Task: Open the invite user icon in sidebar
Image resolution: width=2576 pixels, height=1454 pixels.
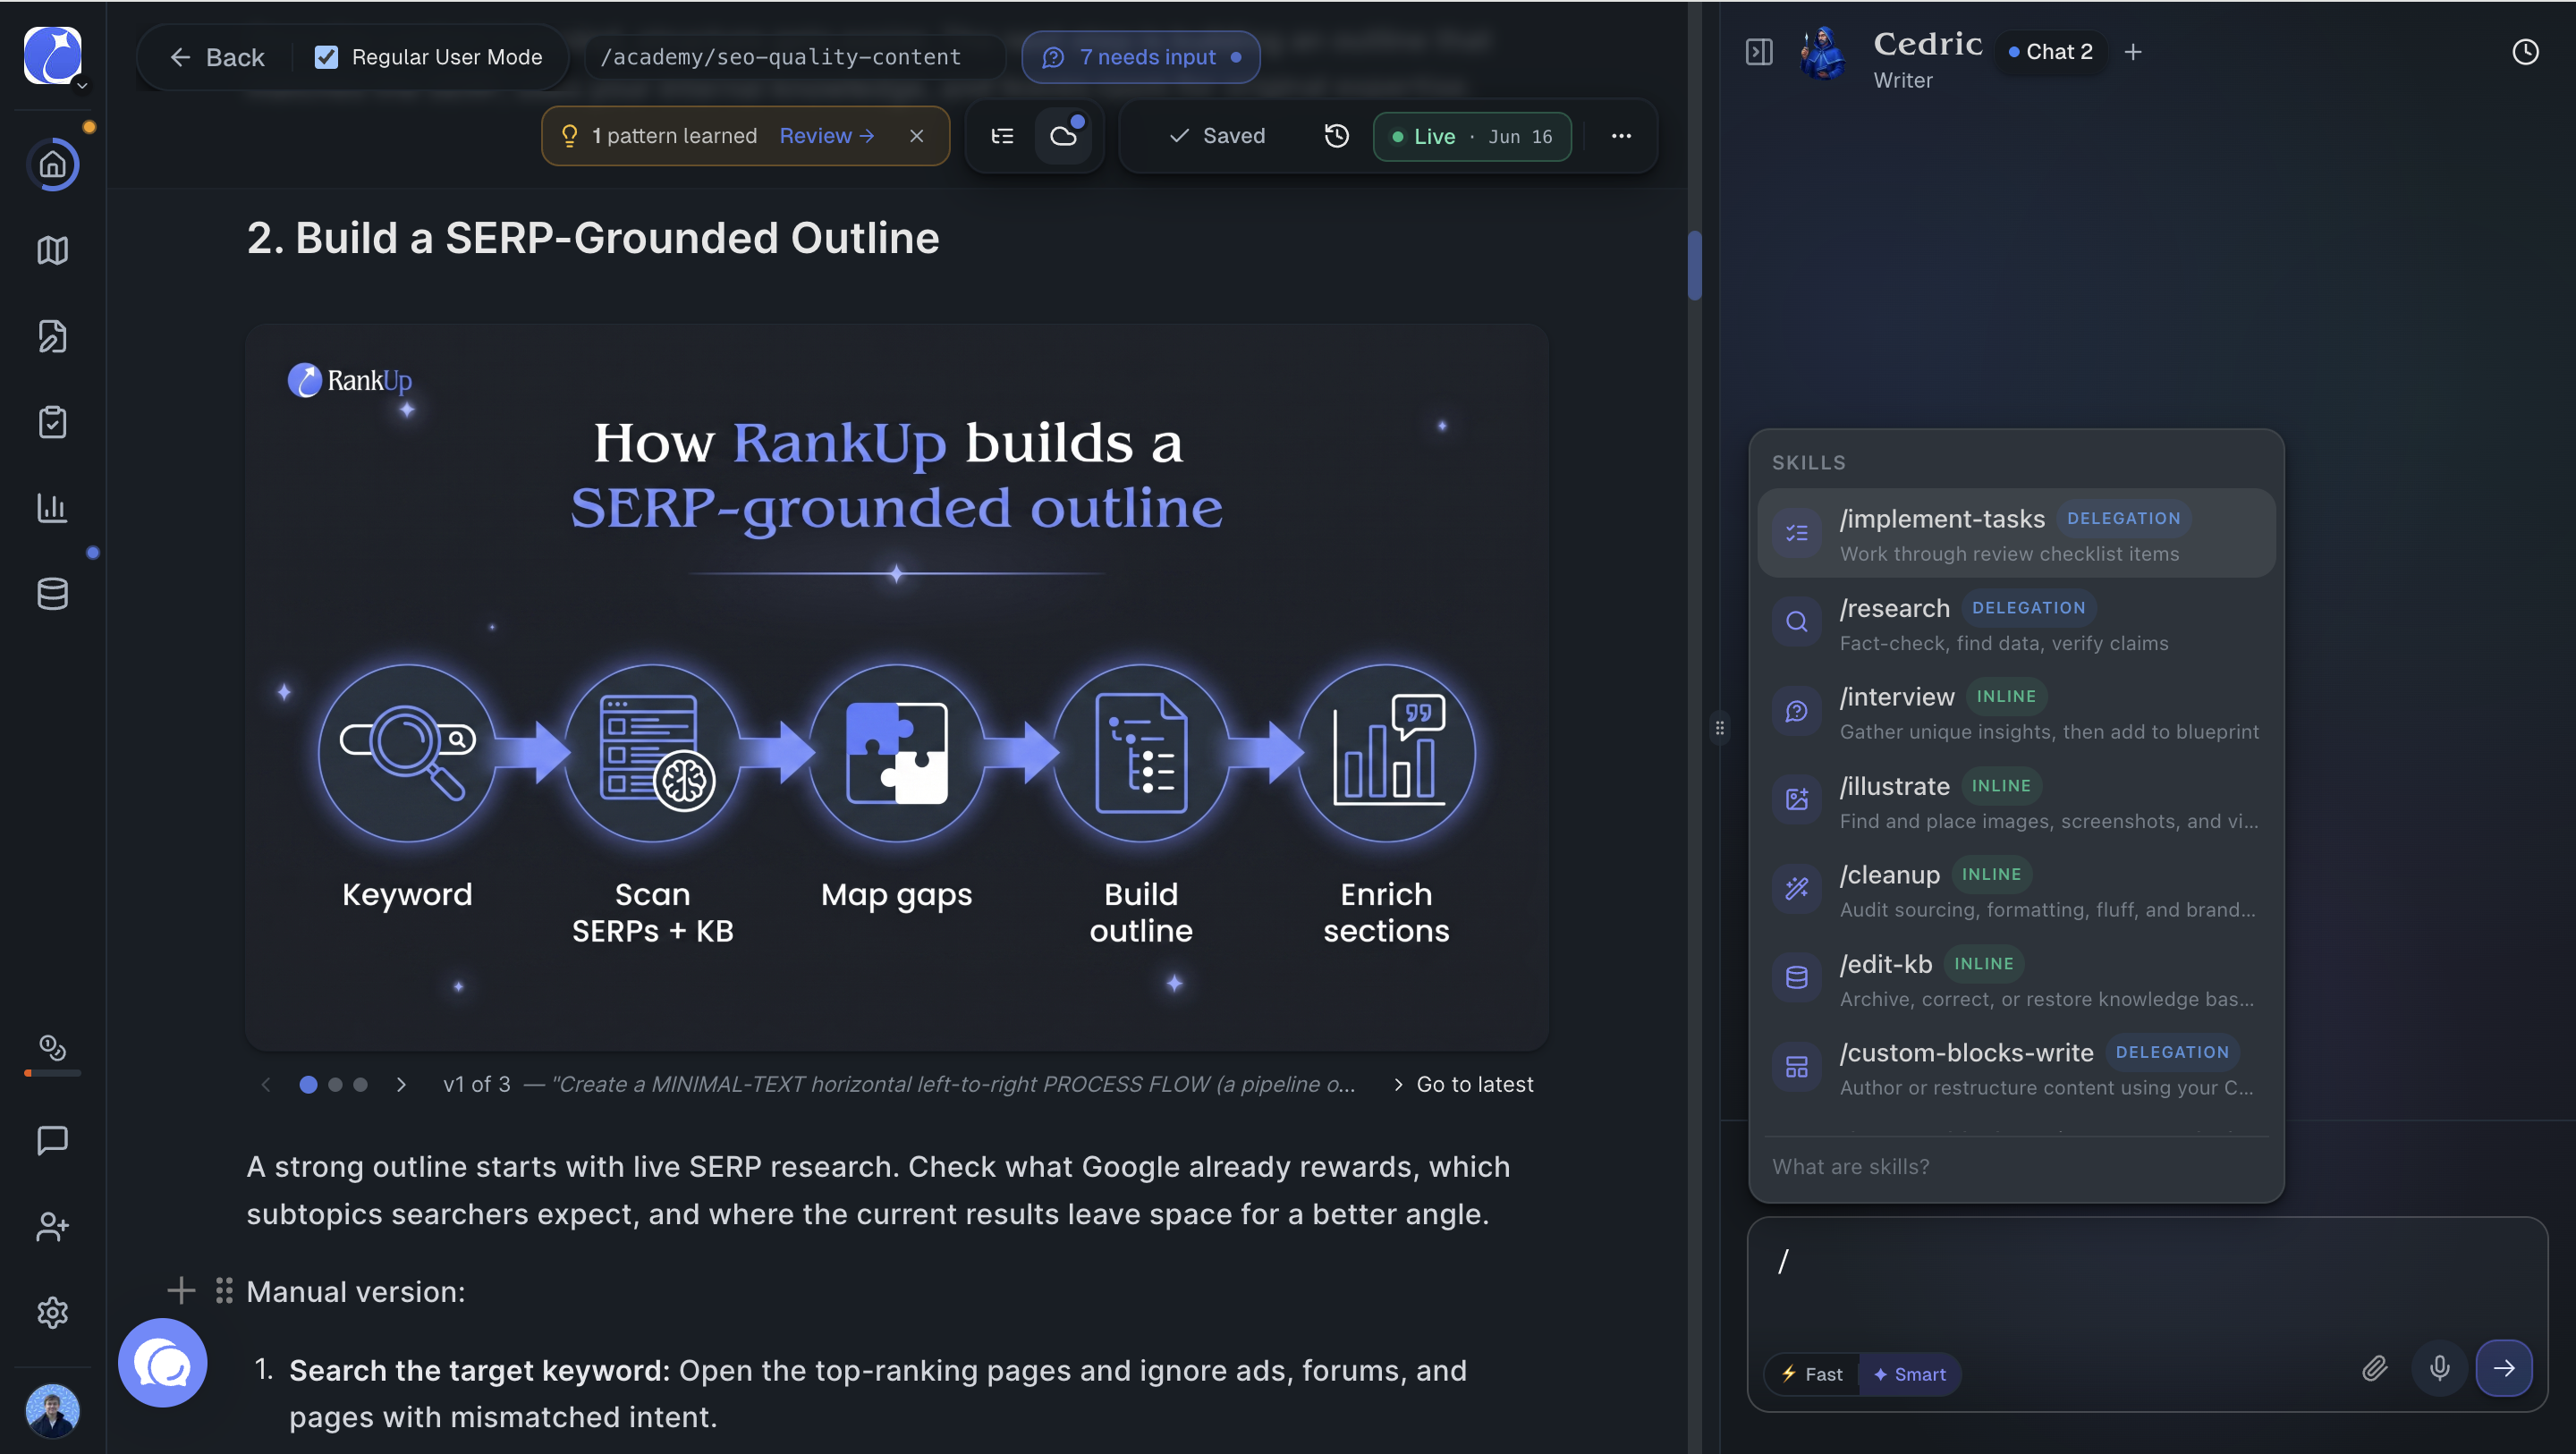Action: coord(52,1226)
